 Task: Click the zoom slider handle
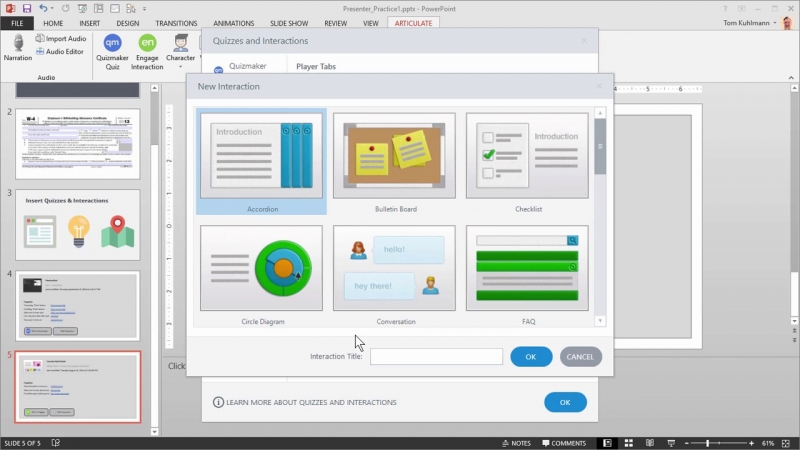(x=708, y=443)
